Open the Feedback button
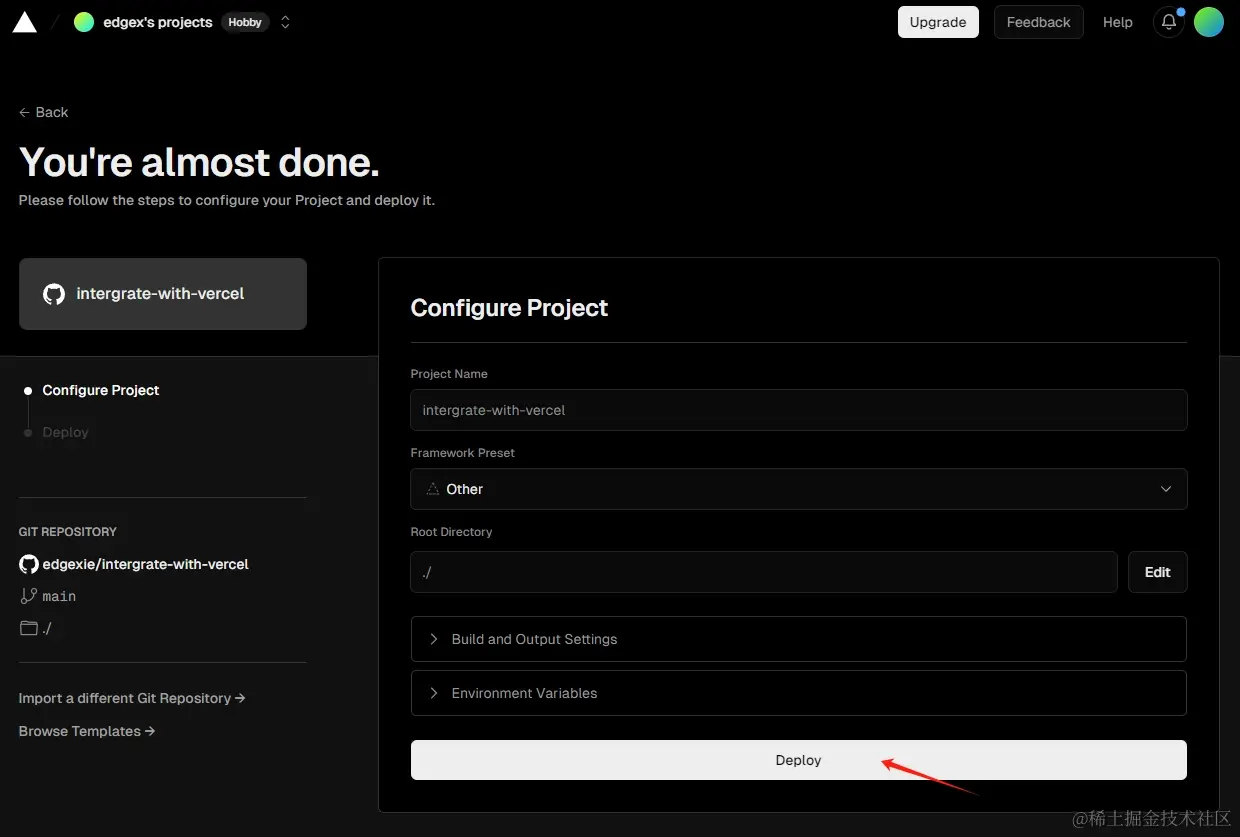 (x=1038, y=22)
